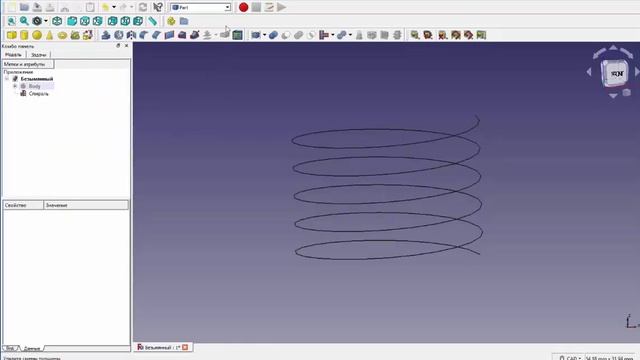The height and width of the screenshot is (360, 640).
Task: Collapse the Безымянный document node
Action: [7, 78]
